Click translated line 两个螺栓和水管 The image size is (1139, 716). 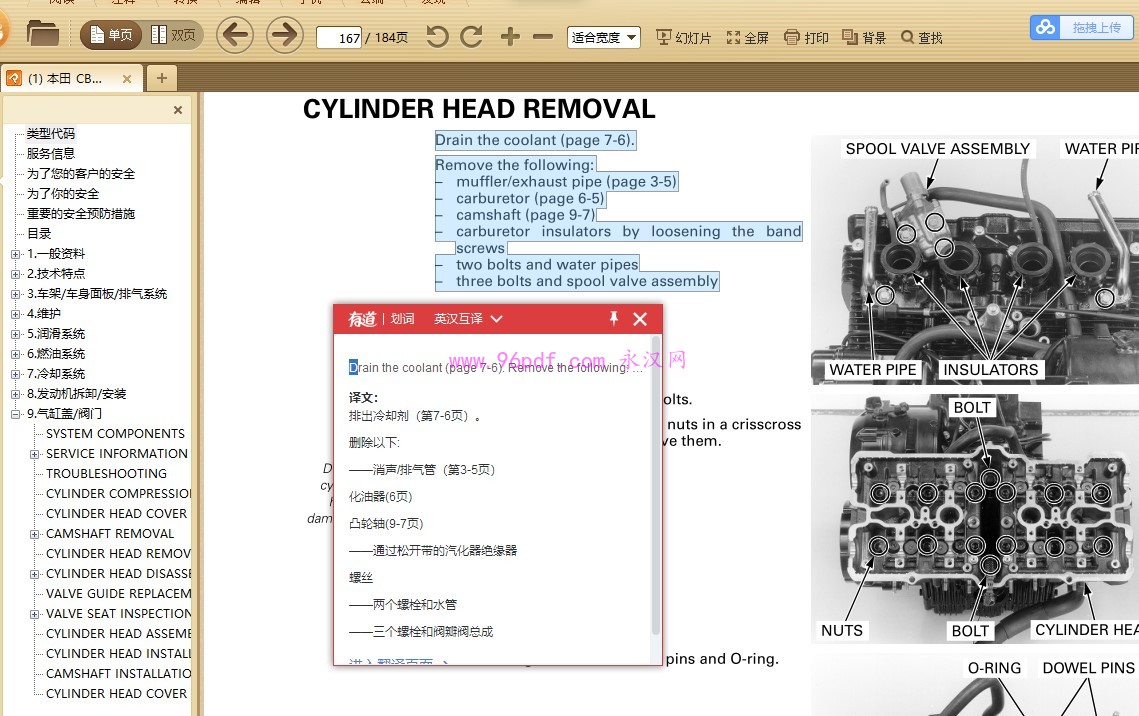402,604
